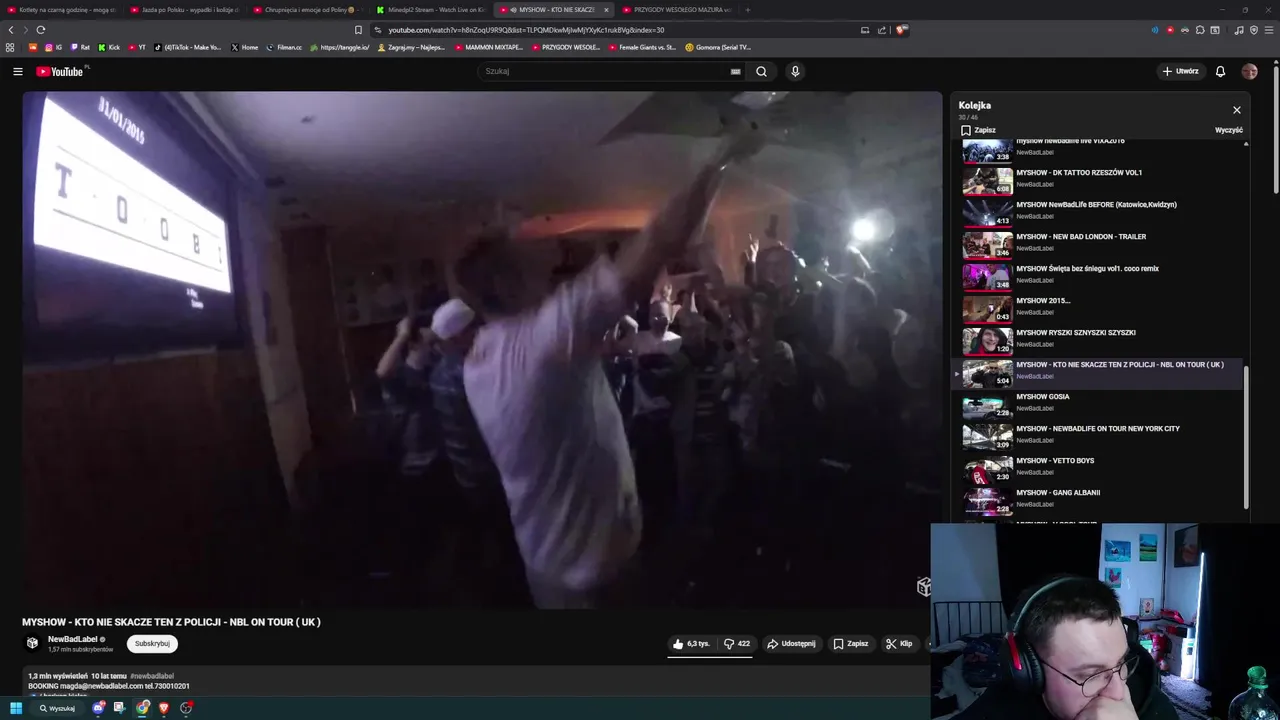1280x720 pixels.
Task: Like the video with thumbs-up 6,3 tys.
Action: (x=692, y=644)
